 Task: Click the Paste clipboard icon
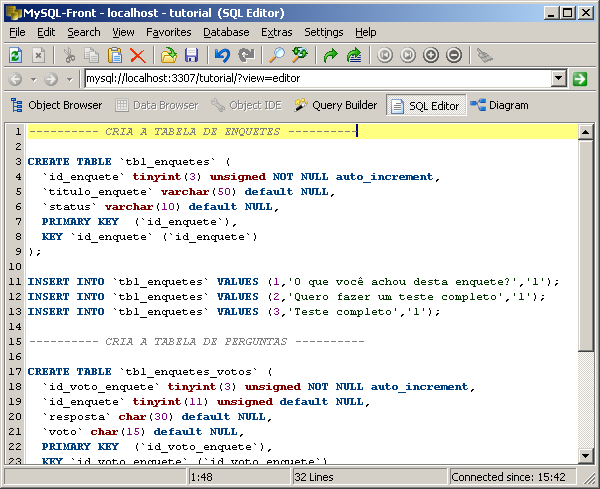click(x=115, y=55)
